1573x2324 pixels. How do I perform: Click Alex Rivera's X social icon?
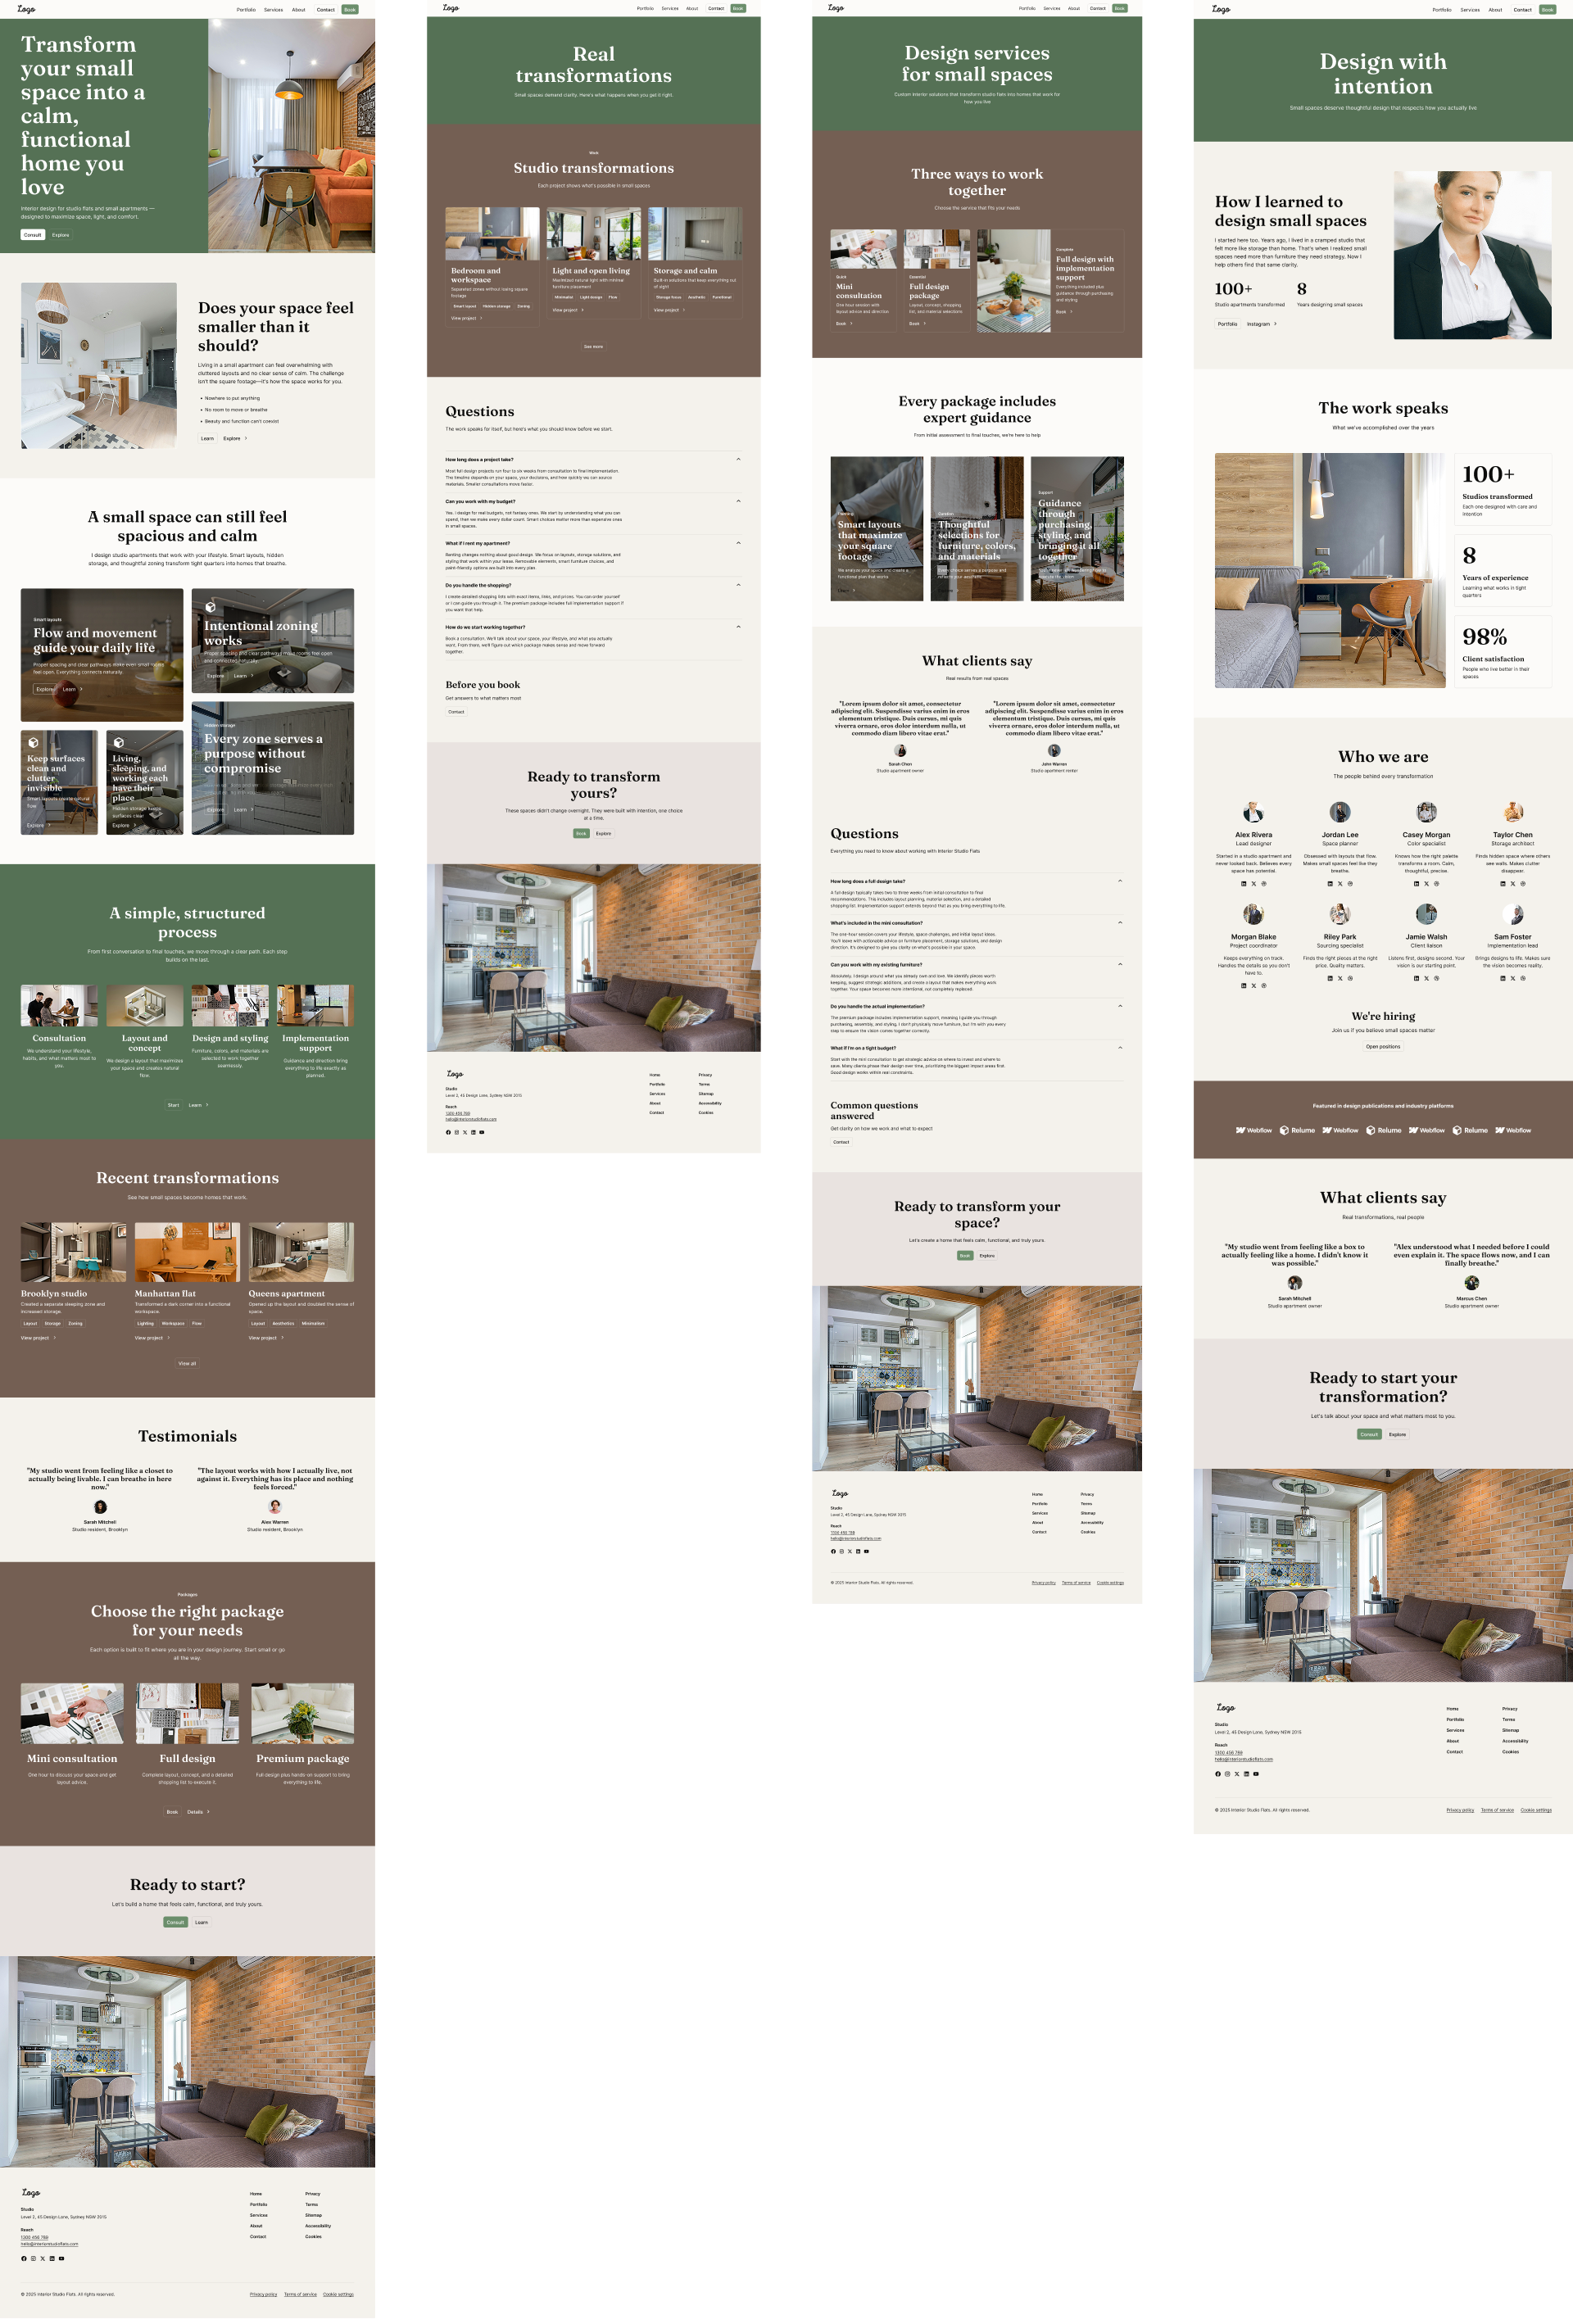point(1254,884)
